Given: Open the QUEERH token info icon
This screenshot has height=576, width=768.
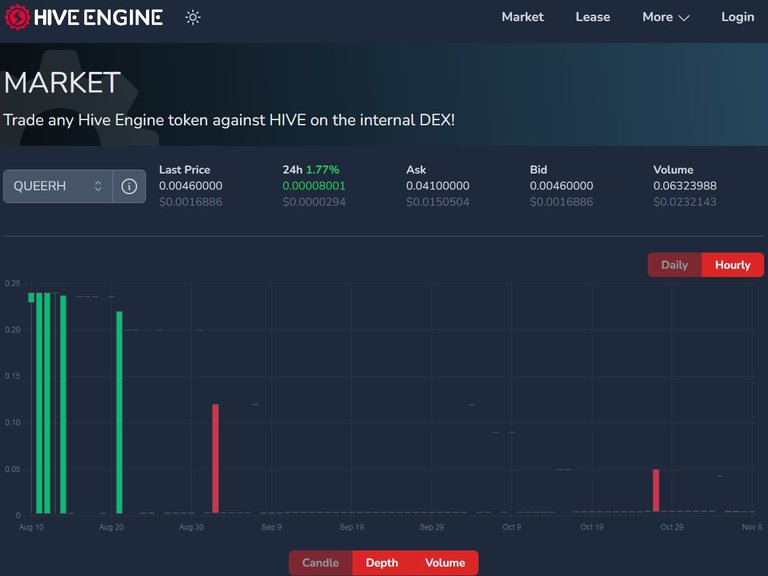Looking at the screenshot, I should tap(129, 186).
